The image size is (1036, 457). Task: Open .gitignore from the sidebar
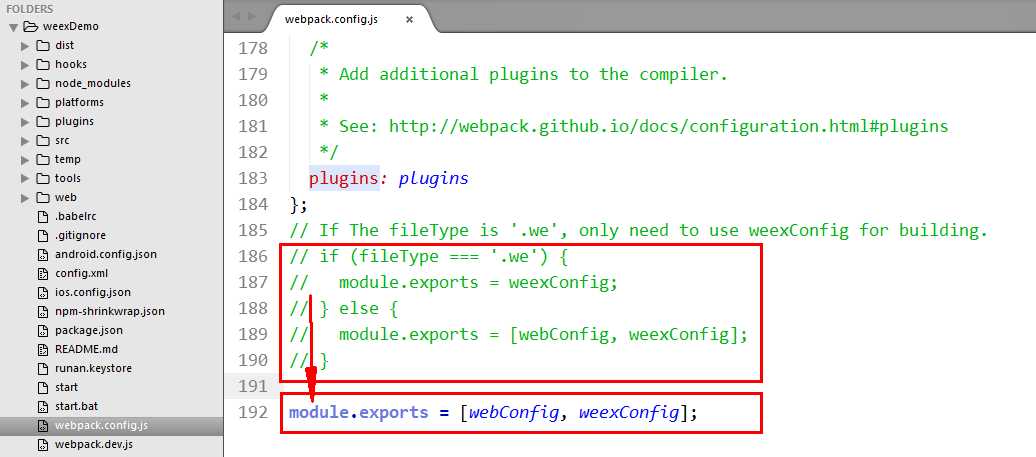pos(80,235)
